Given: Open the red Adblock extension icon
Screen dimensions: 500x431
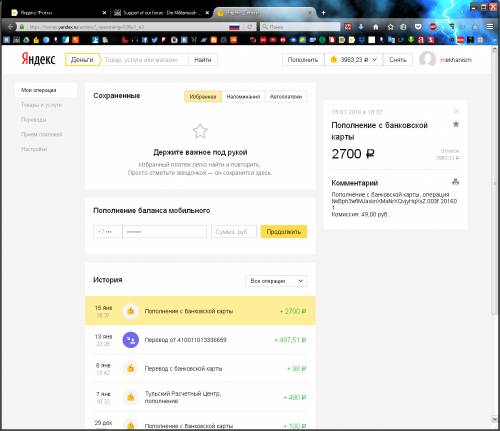Looking at the screenshot, I should [433, 27].
